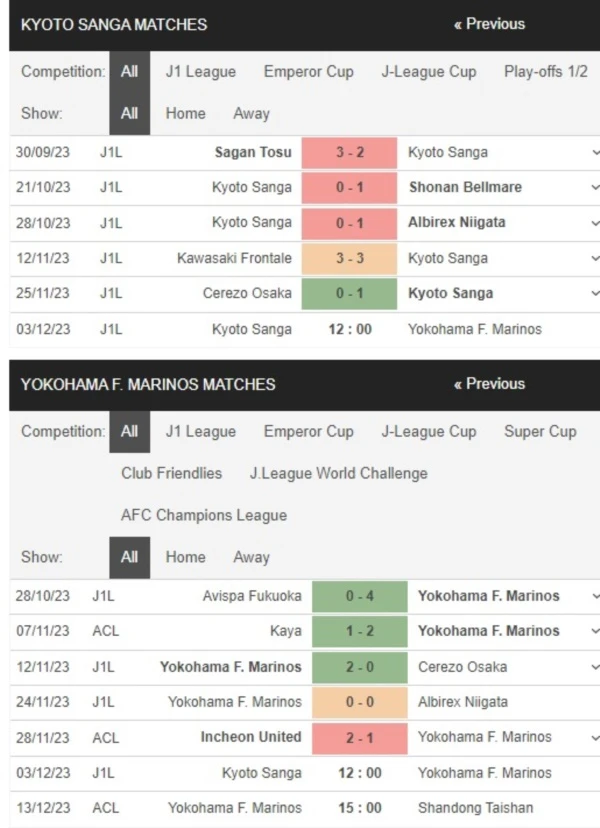Filter Yokohama matches by Super Cup
600x828 pixels.
[x=540, y=431]
